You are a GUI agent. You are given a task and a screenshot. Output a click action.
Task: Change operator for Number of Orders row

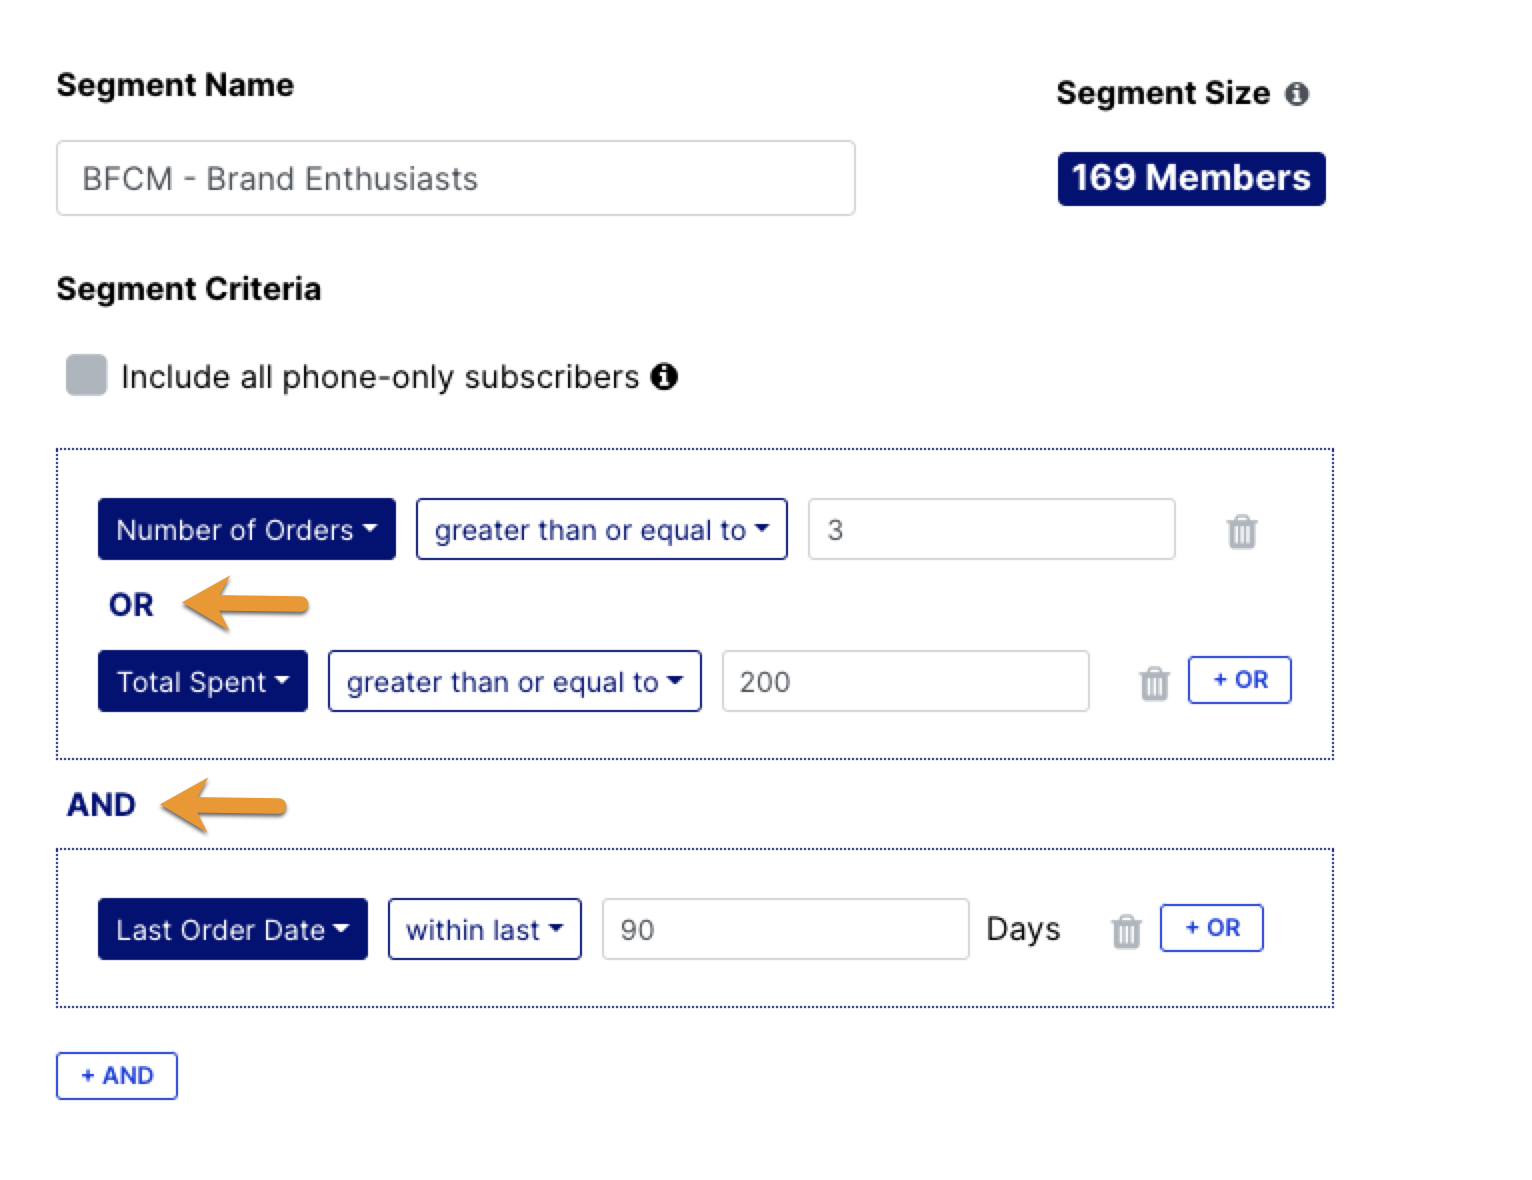pos(601,530)
